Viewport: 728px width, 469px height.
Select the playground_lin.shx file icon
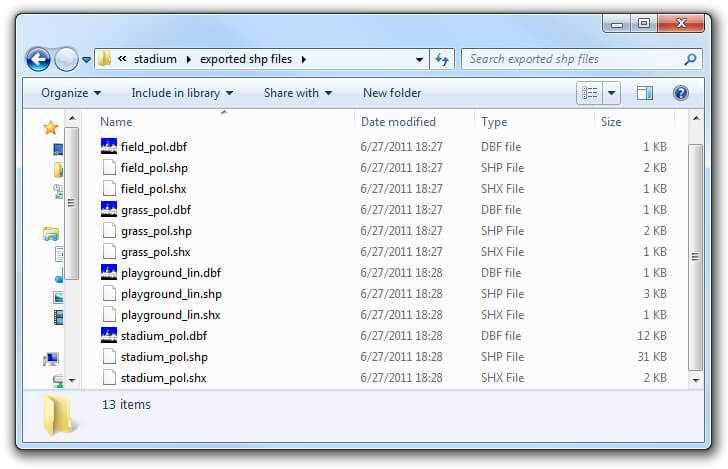[109, 314]
